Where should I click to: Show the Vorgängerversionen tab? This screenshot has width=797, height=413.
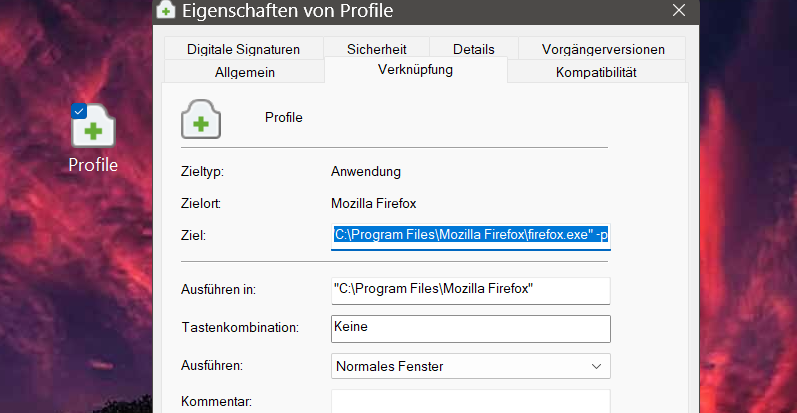click(603, 48)
